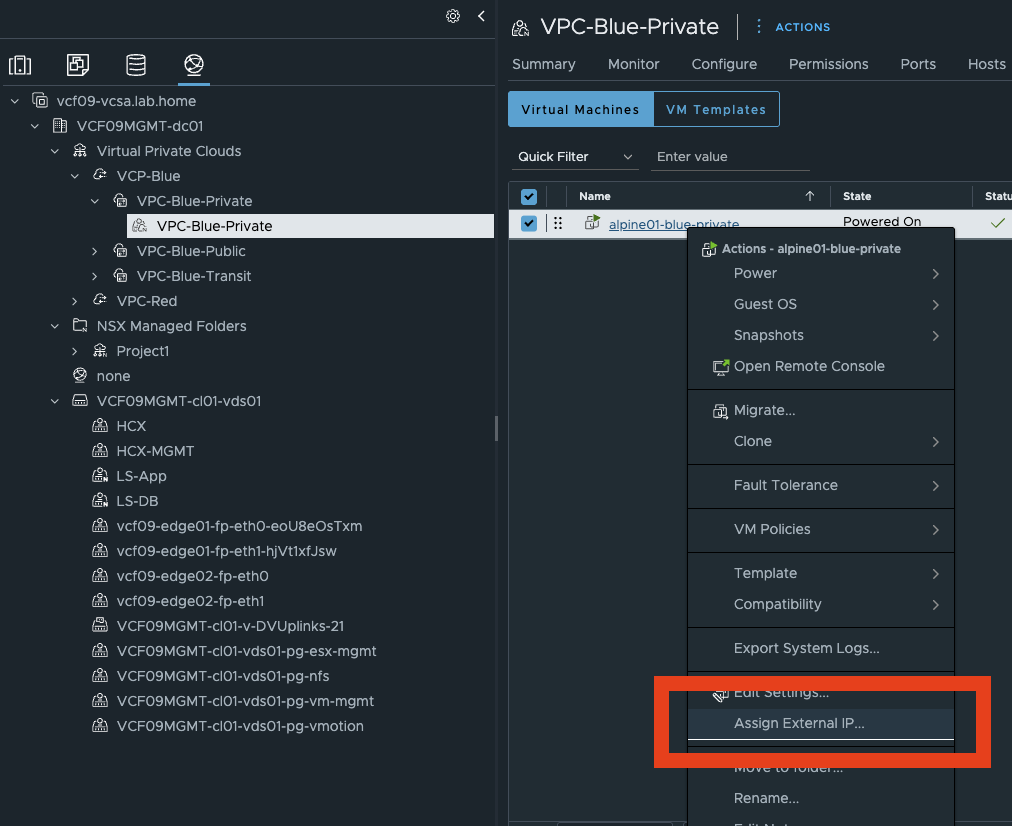Expand the VPC-Red tree node
Viewport: 1012px width, 826px height.
click(x=75, y=301)
